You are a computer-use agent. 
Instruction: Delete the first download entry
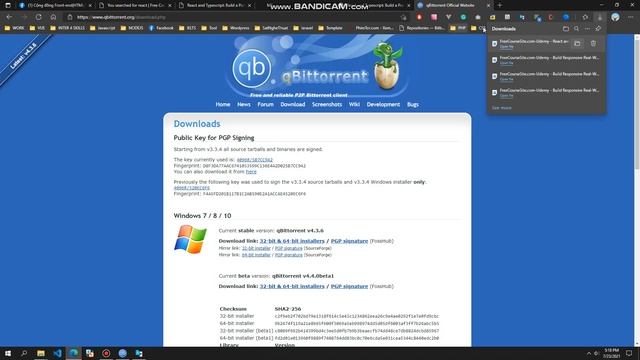pos(593,43)
